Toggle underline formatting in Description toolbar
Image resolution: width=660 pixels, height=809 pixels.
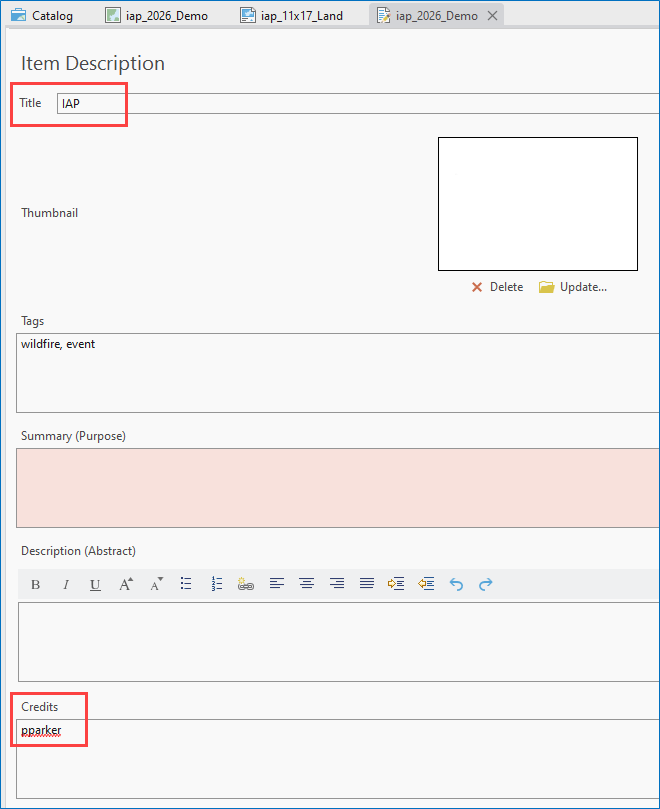95,585
